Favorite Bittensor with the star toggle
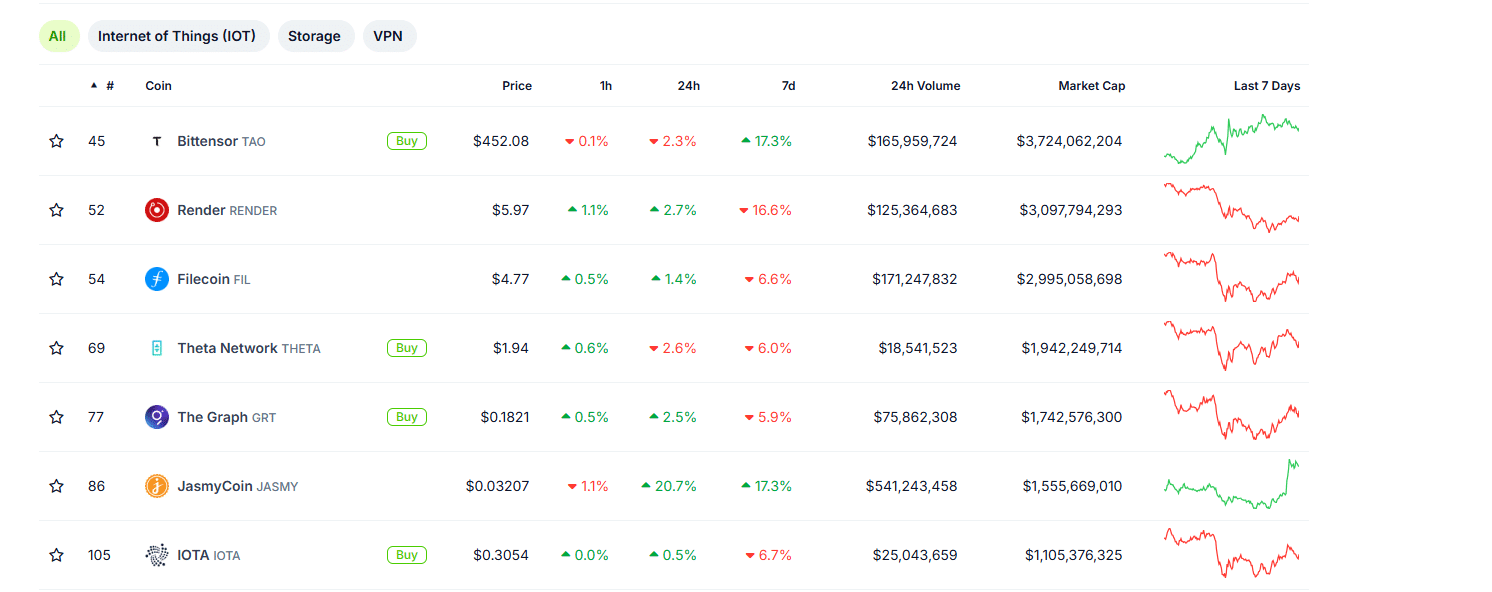 (57, 141)
